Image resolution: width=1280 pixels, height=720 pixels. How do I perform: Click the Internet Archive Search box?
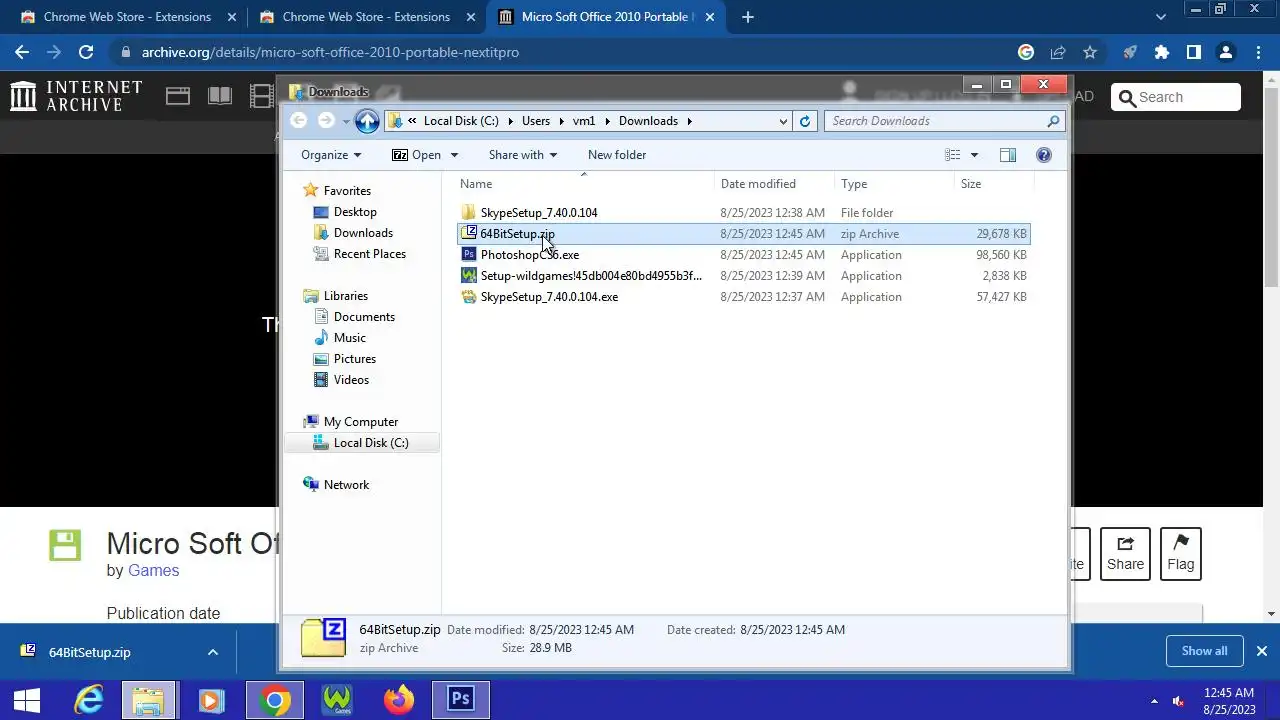tap(1175, 97)
